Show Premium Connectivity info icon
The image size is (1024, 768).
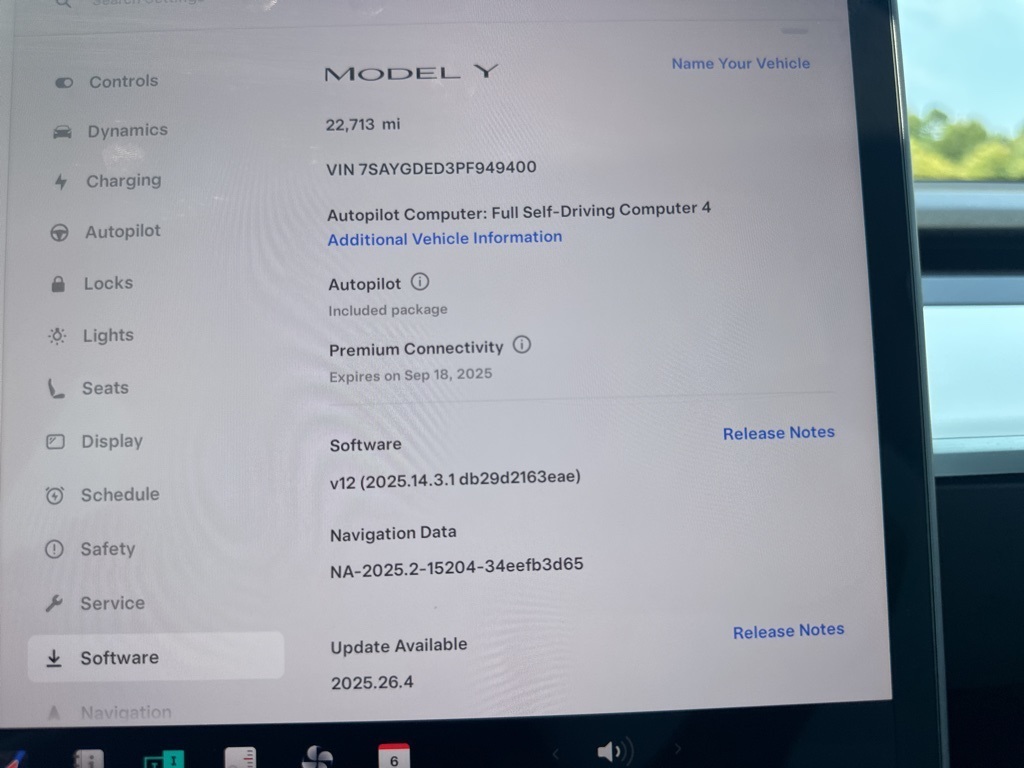click(x=522, y=345)
